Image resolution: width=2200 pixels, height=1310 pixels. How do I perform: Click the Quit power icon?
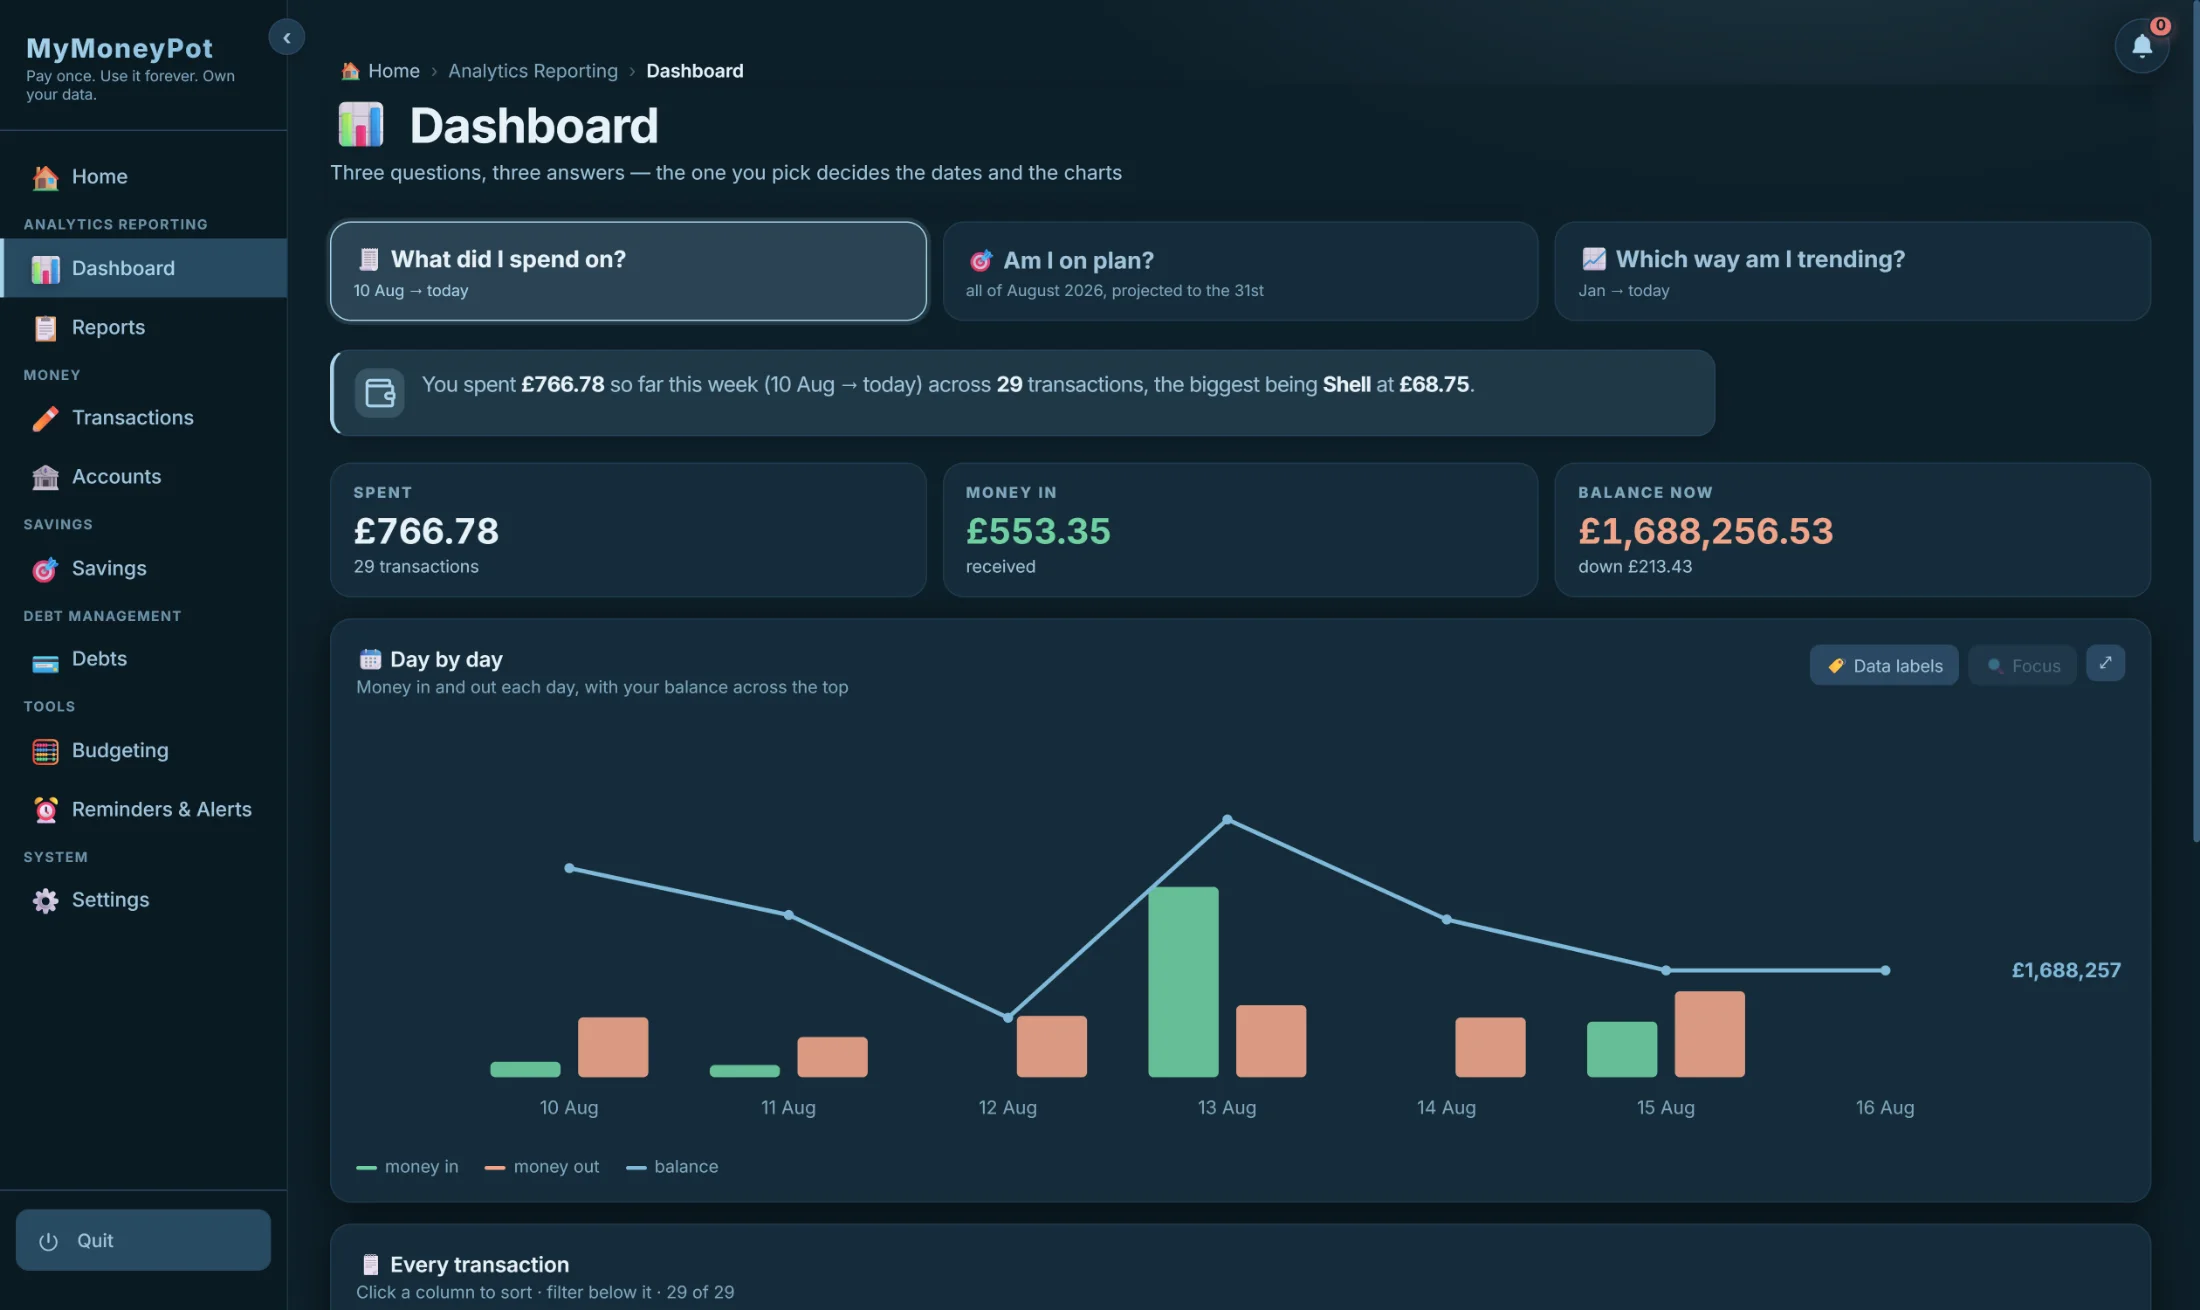(48, 1241)
